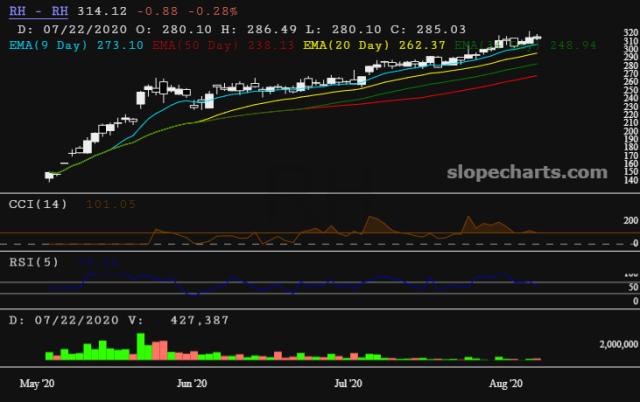Click the tallest green volume bar
The width and height of the screenshot is (640, 402).
(142, 345)
